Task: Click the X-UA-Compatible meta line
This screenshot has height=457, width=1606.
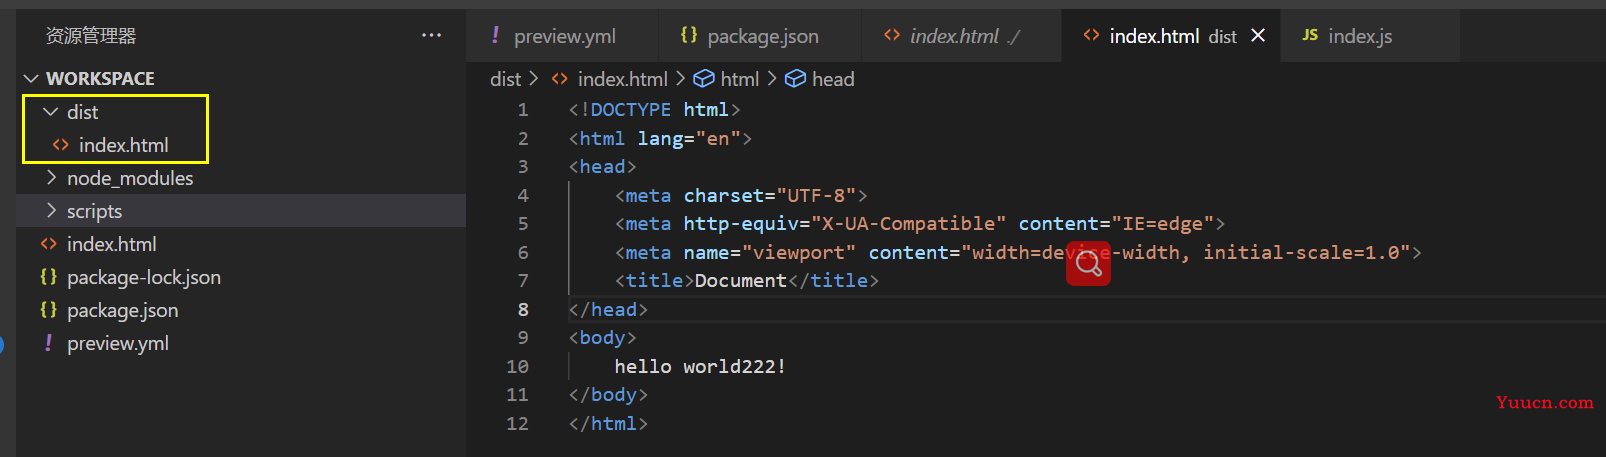Action: click(x=919, y=224)
